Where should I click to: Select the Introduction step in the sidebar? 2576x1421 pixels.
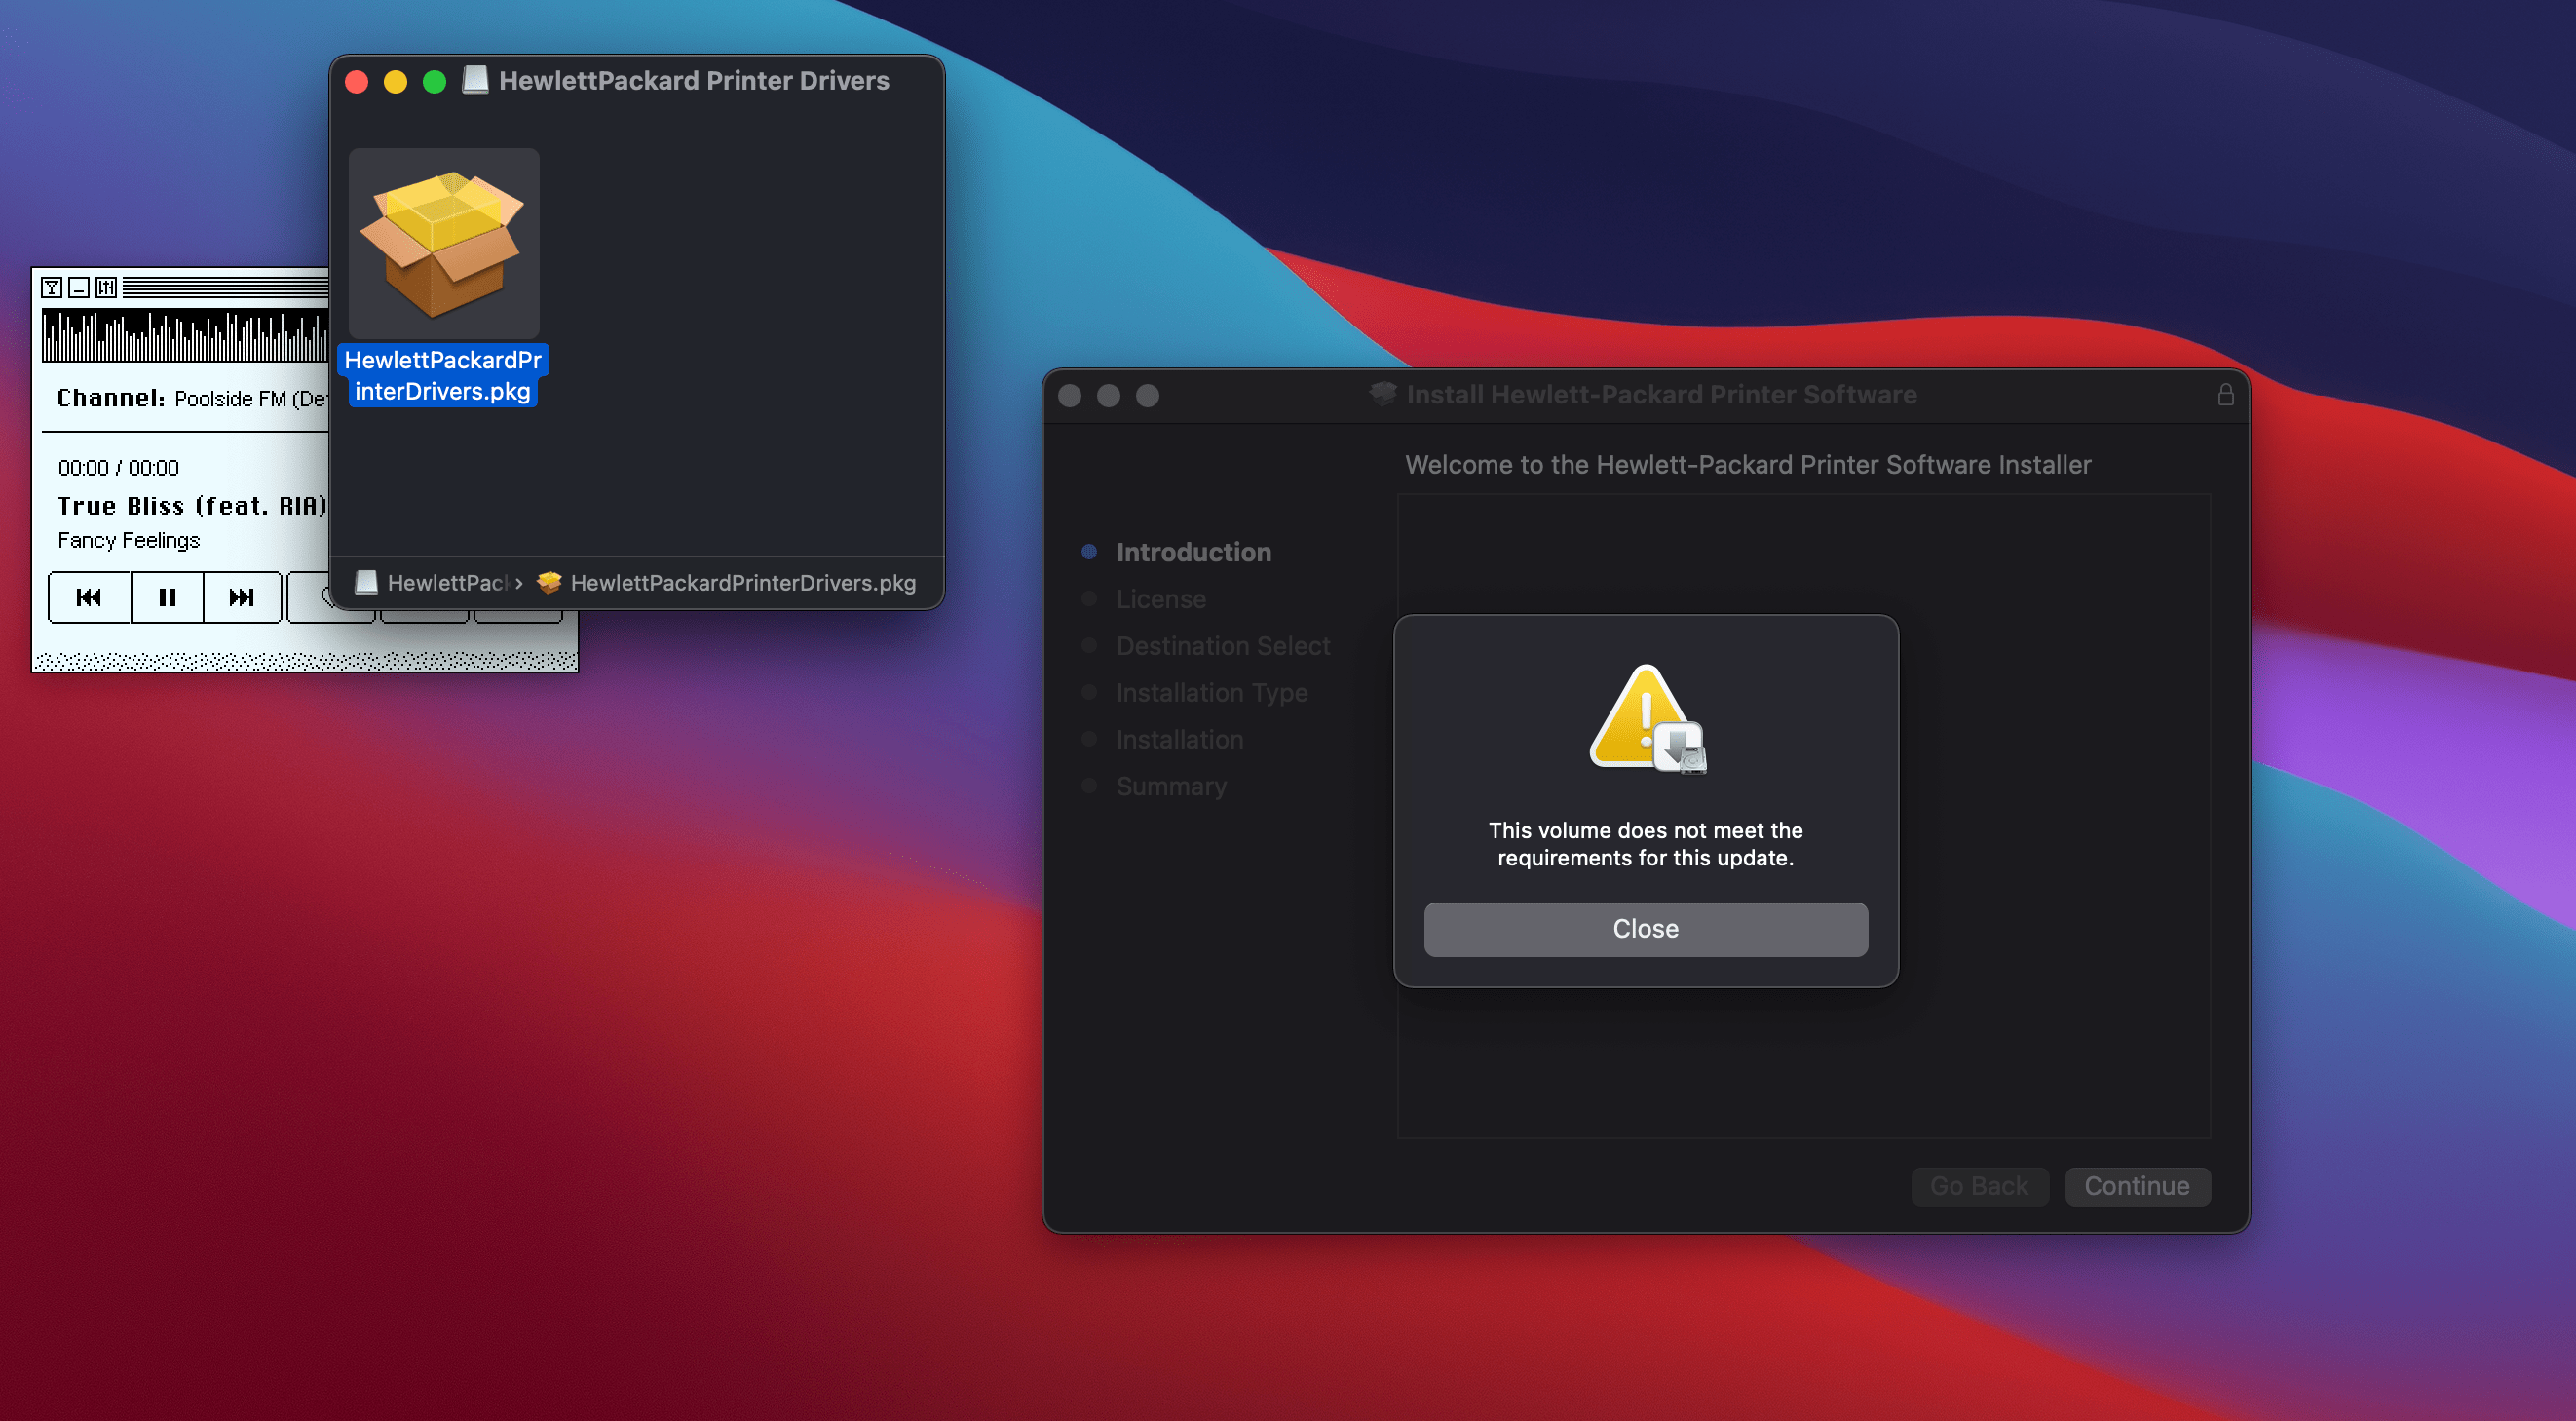pos(1193,552)
